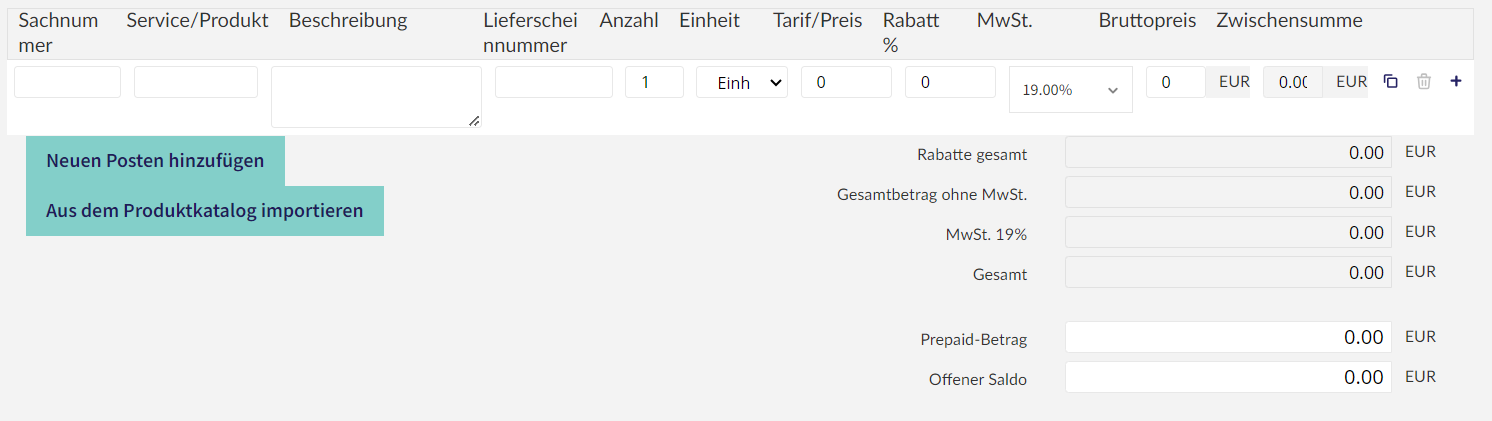Focus the Bruttopreis input field
Screen dimensions: 1492x421
pyautogui.click(x=1176, y=82)
